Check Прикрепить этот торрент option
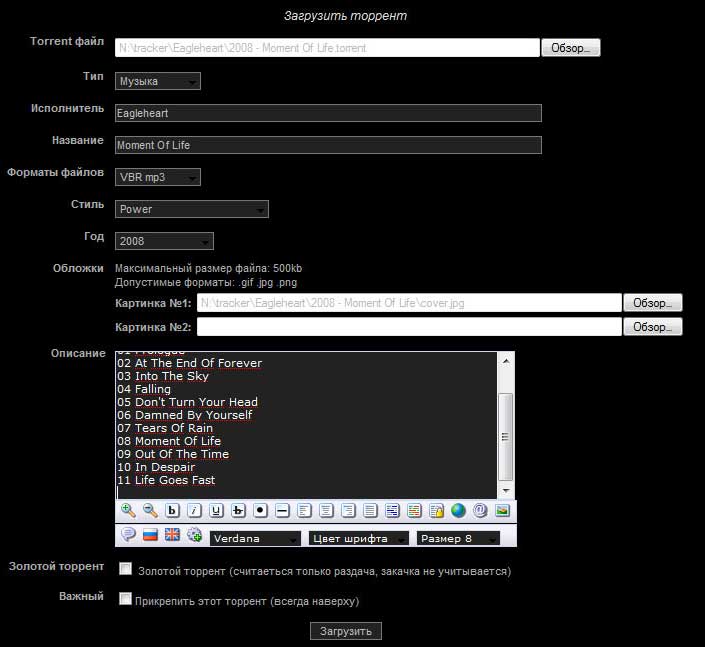The width and height of the screenshot is (705, 647). 126,599
